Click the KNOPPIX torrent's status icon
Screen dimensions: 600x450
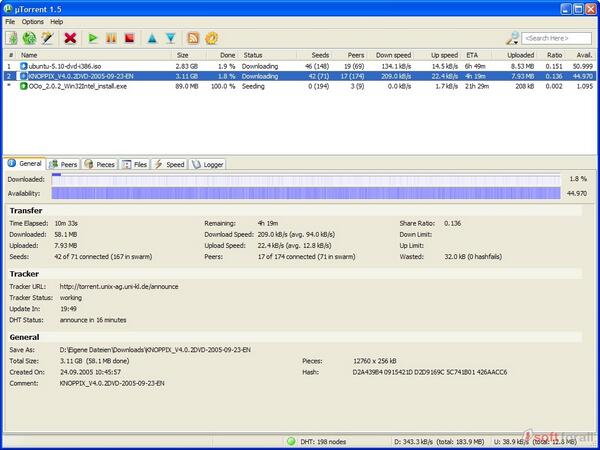click(24, 76)
